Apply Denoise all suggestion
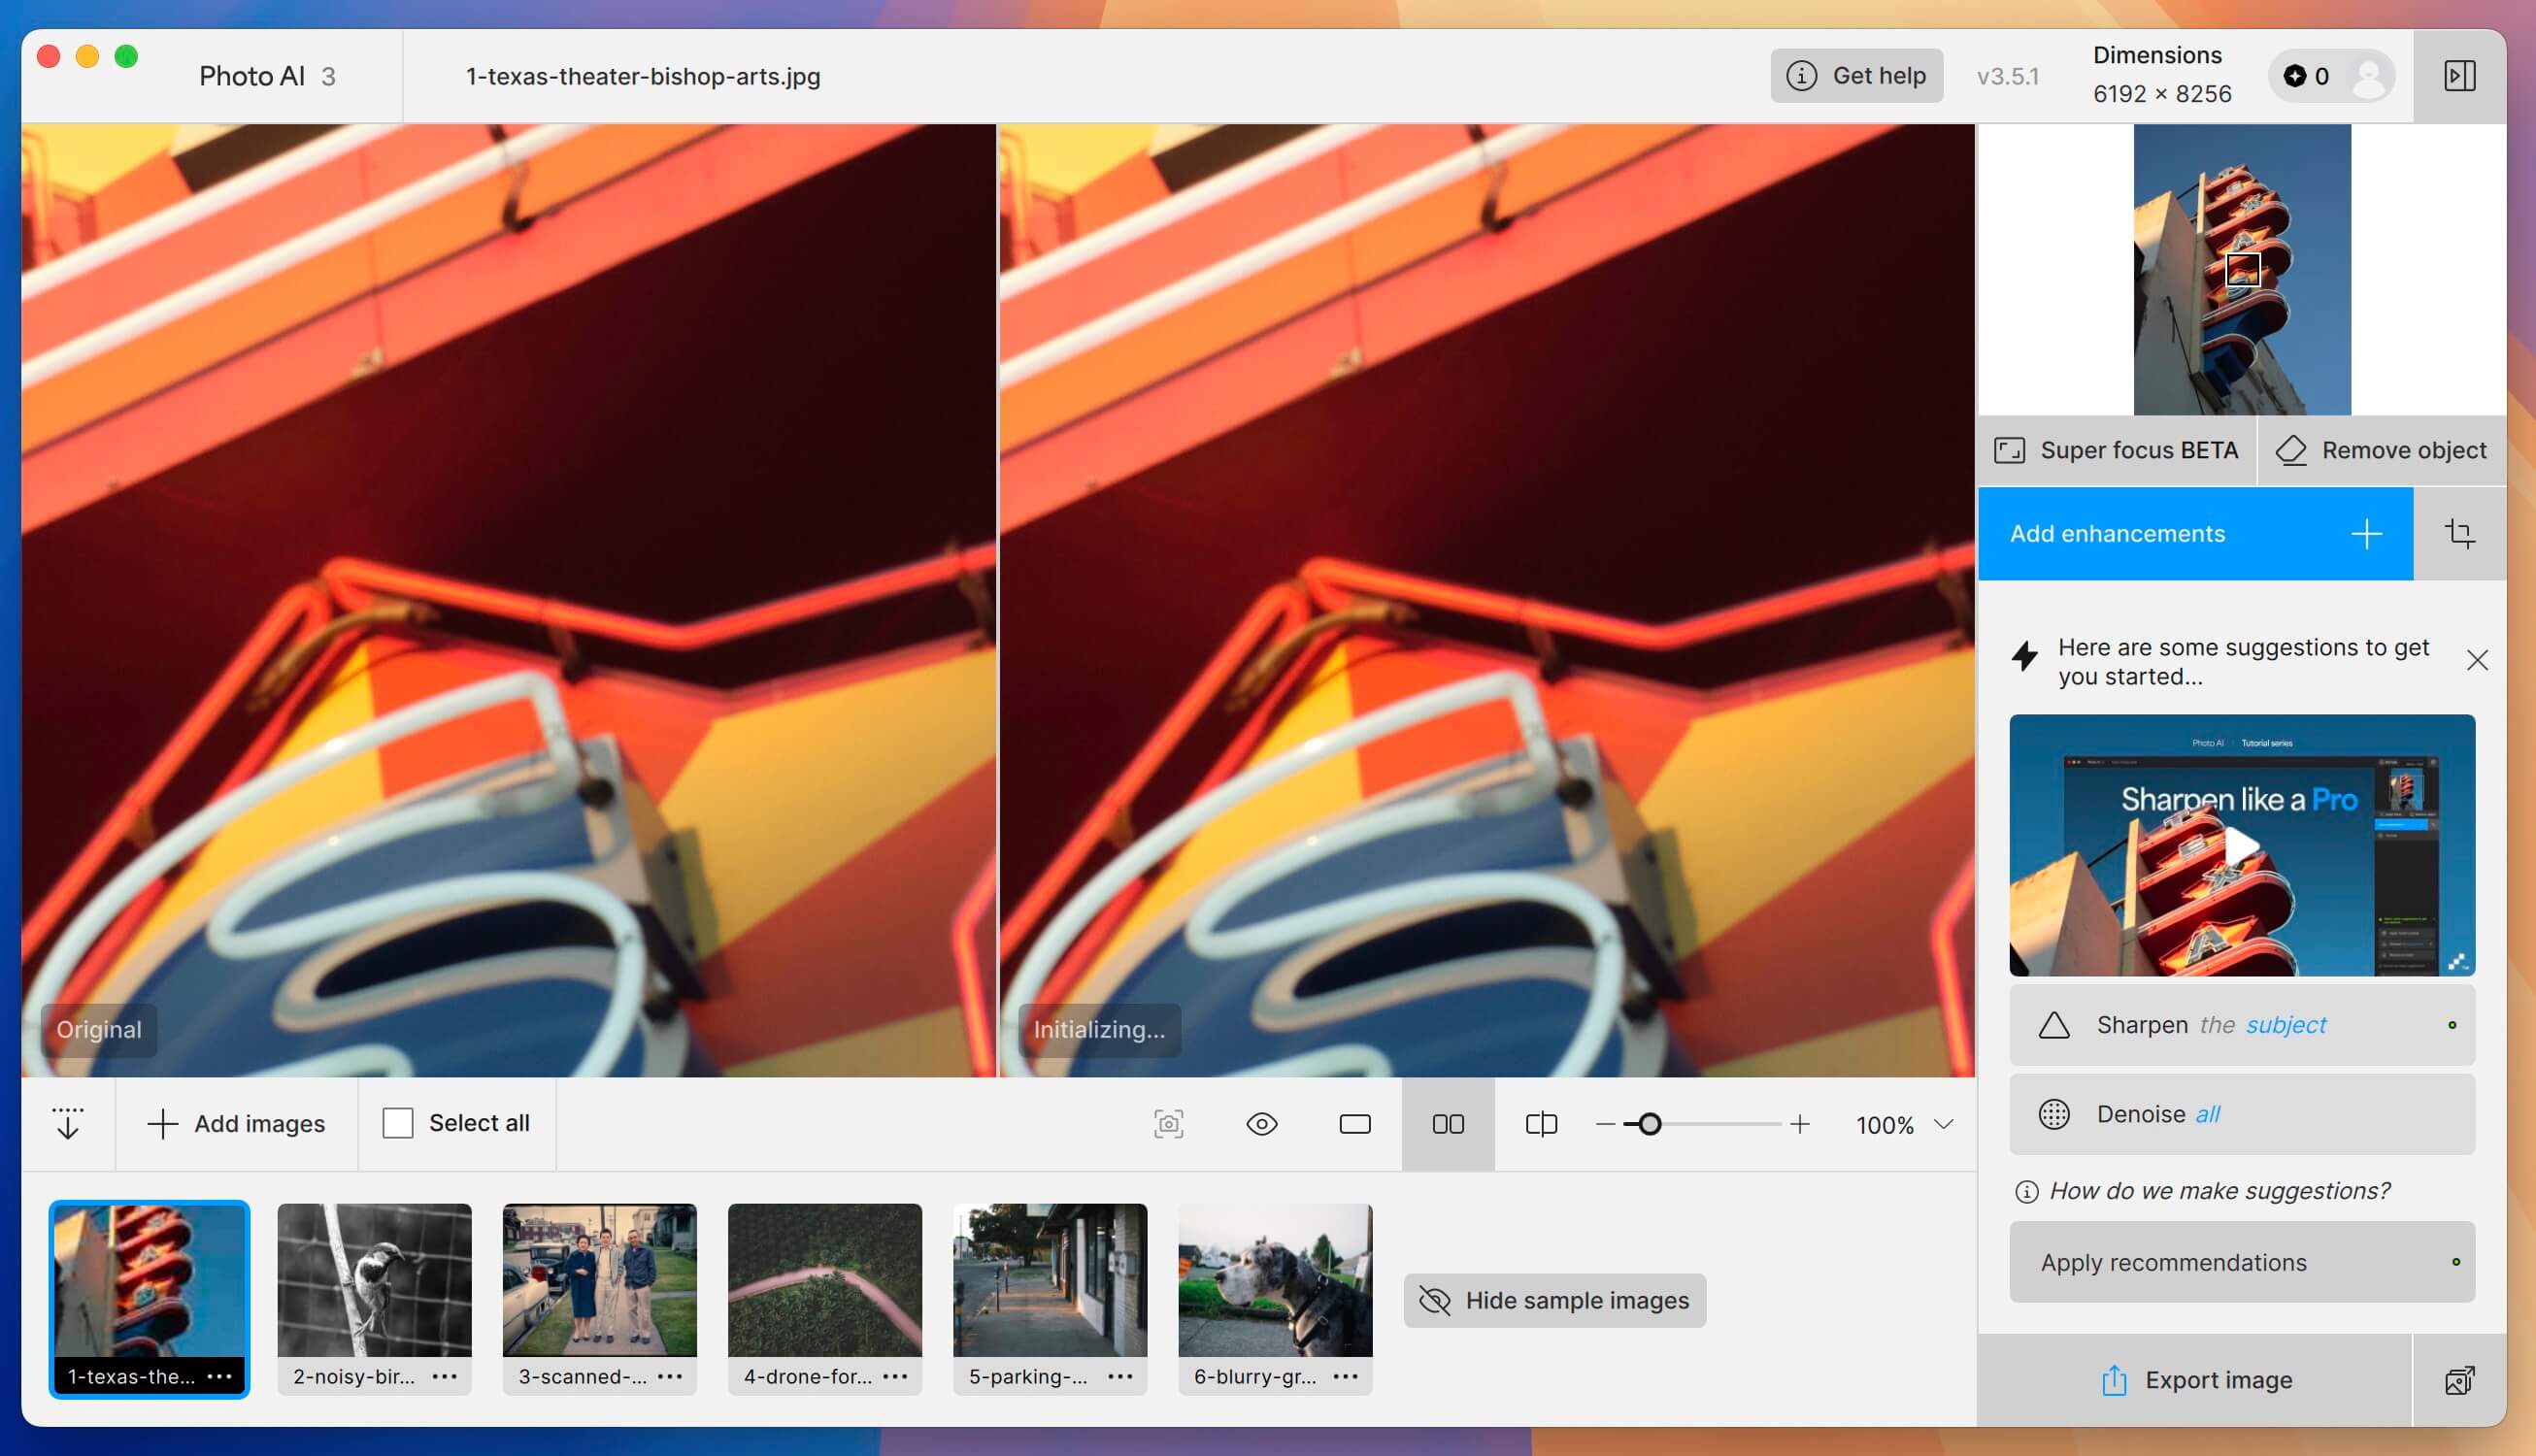 tap(2242, 1114)
